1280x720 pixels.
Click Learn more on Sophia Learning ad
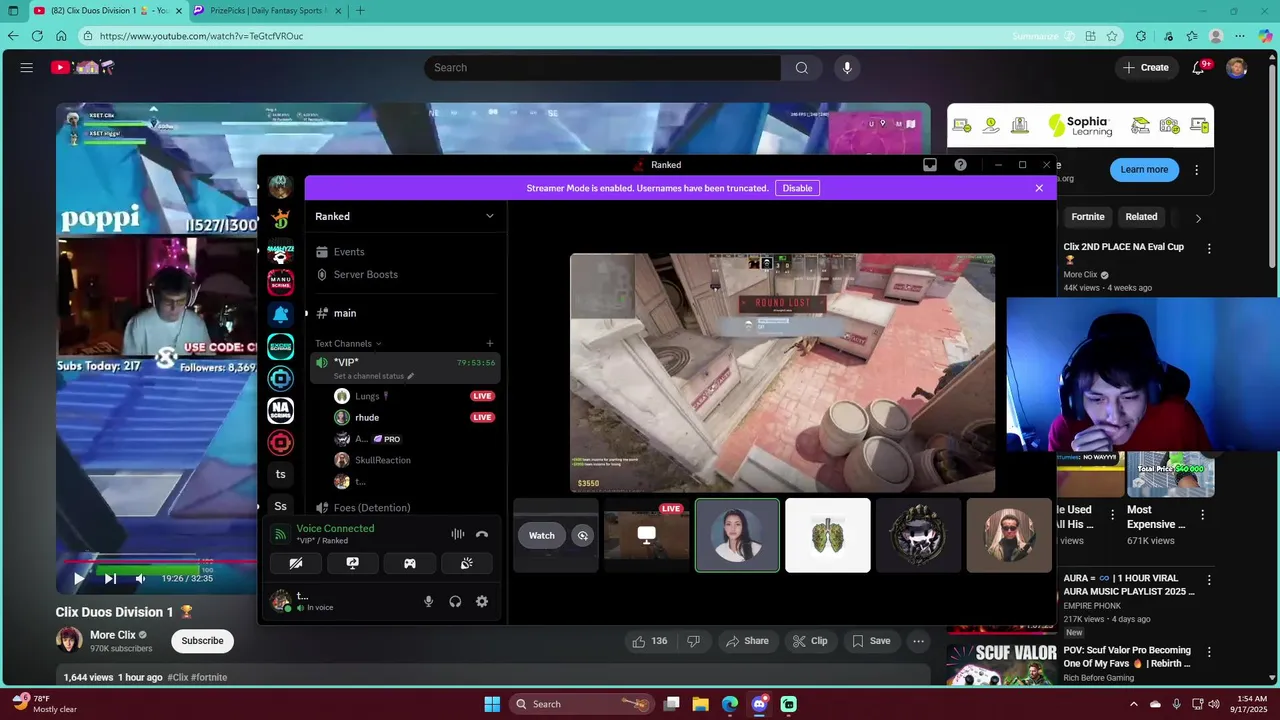(x=1144, y=169)
